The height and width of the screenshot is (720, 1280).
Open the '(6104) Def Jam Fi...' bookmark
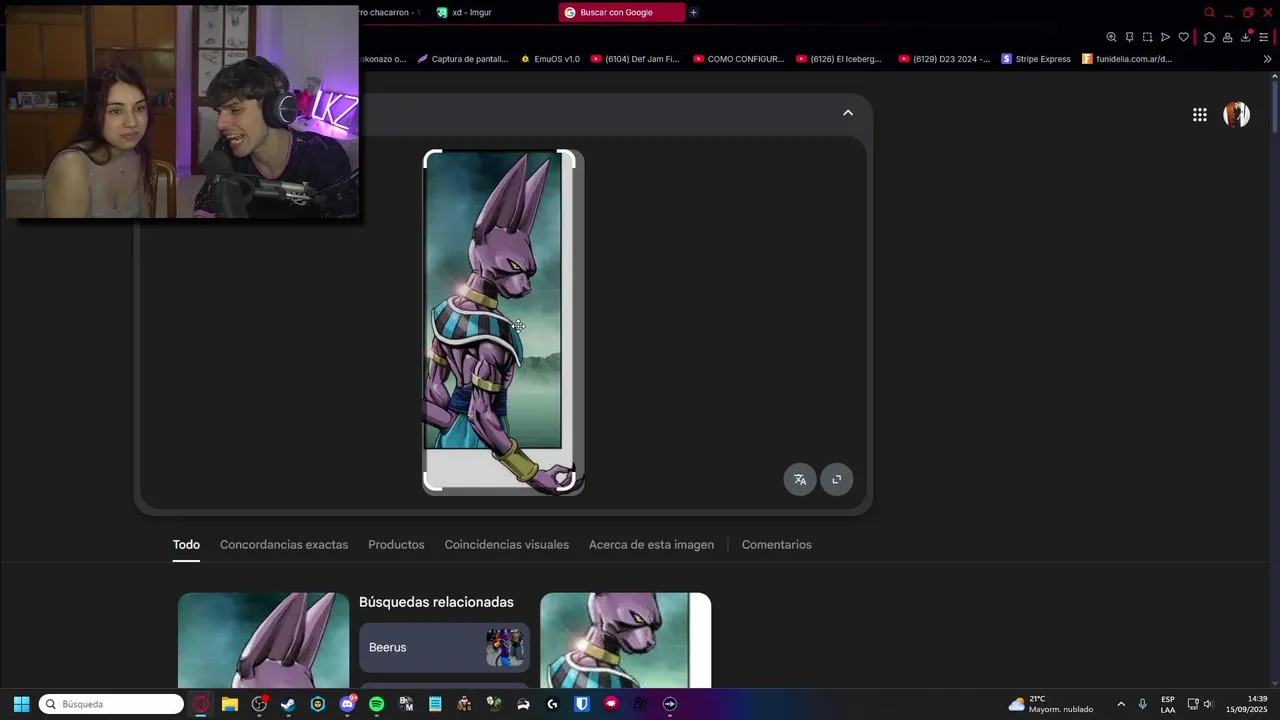(x=635, y=59)
